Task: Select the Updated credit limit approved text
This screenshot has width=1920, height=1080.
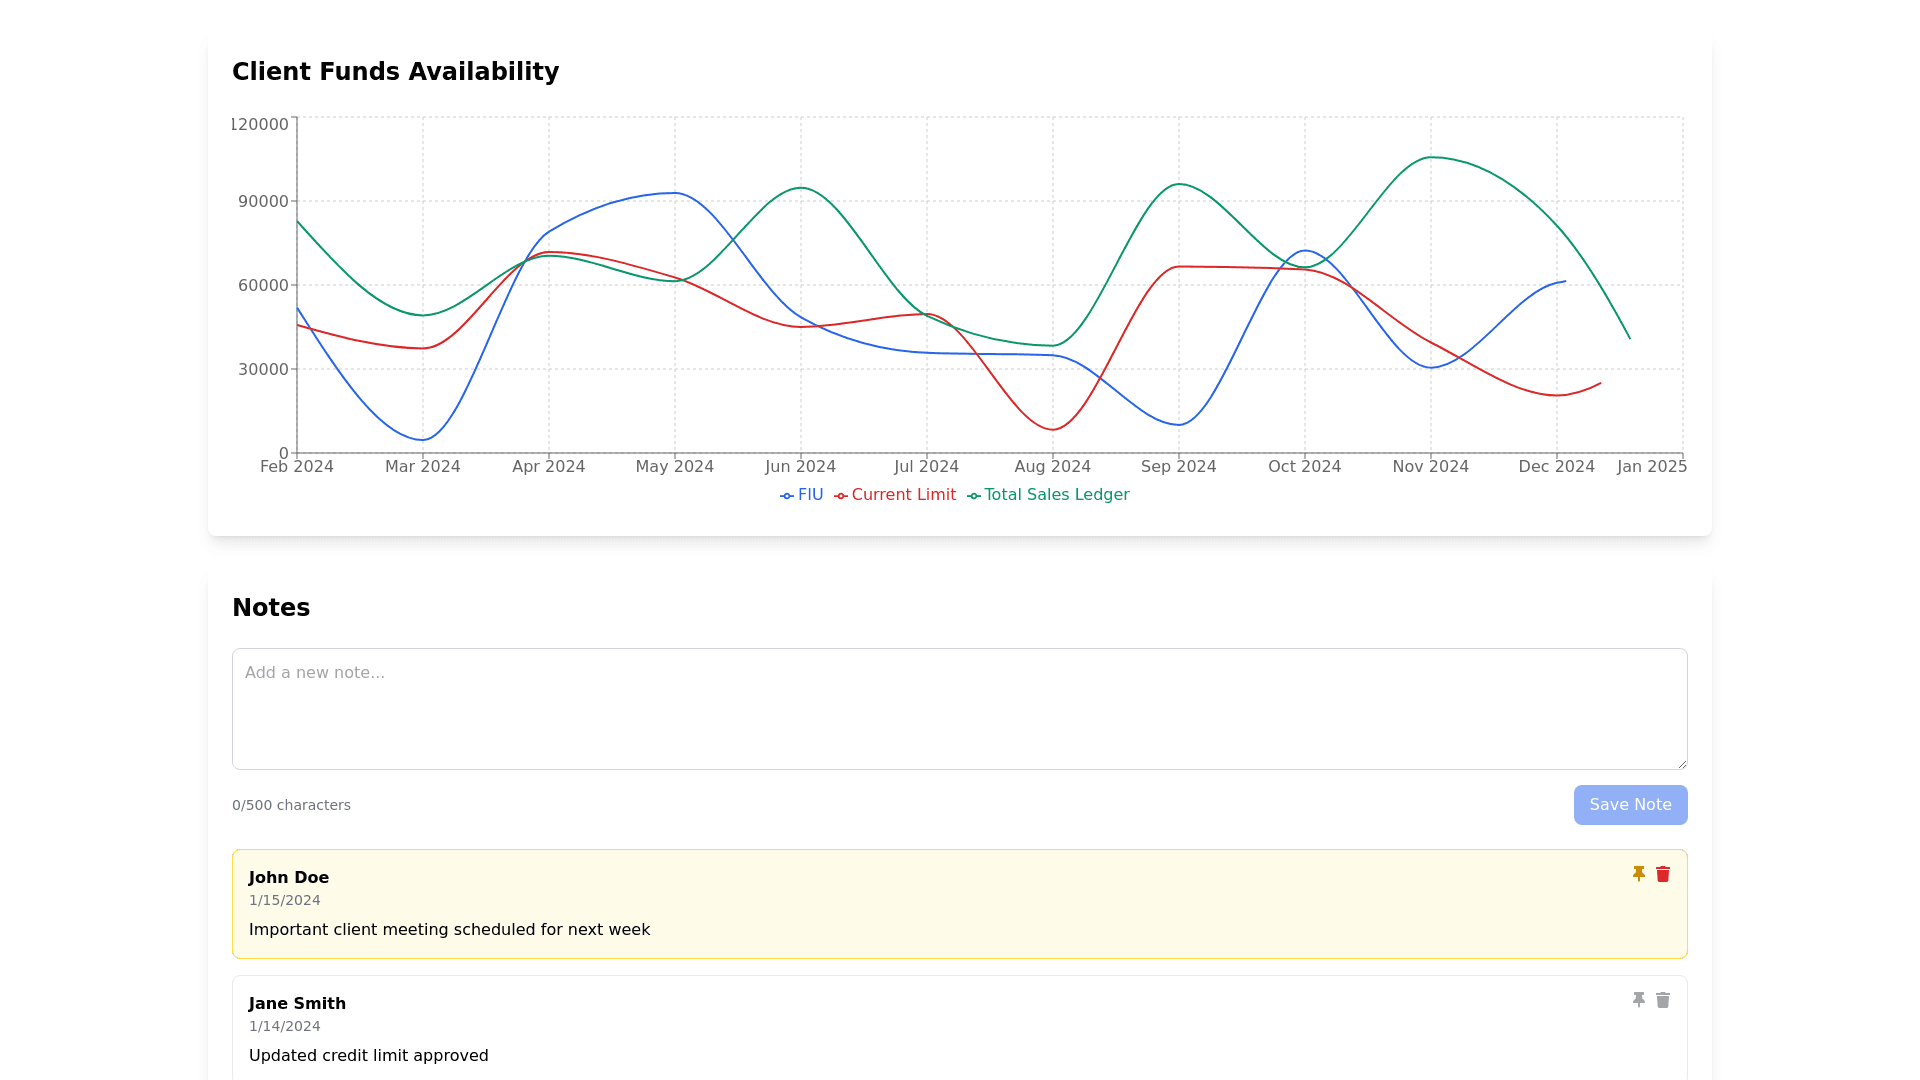Action: [x=368, y=1056]
